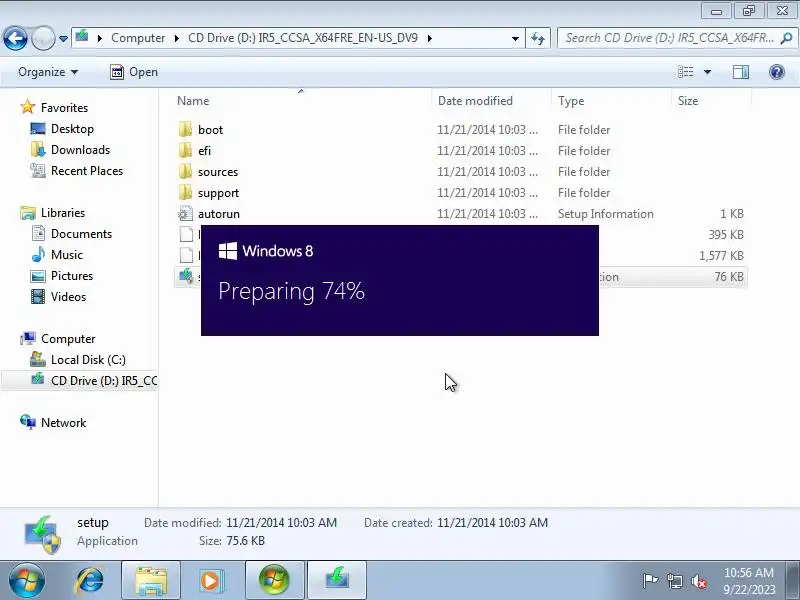The image size is (800, 600).
Task: Select the boot folder name
Action: 210,130
